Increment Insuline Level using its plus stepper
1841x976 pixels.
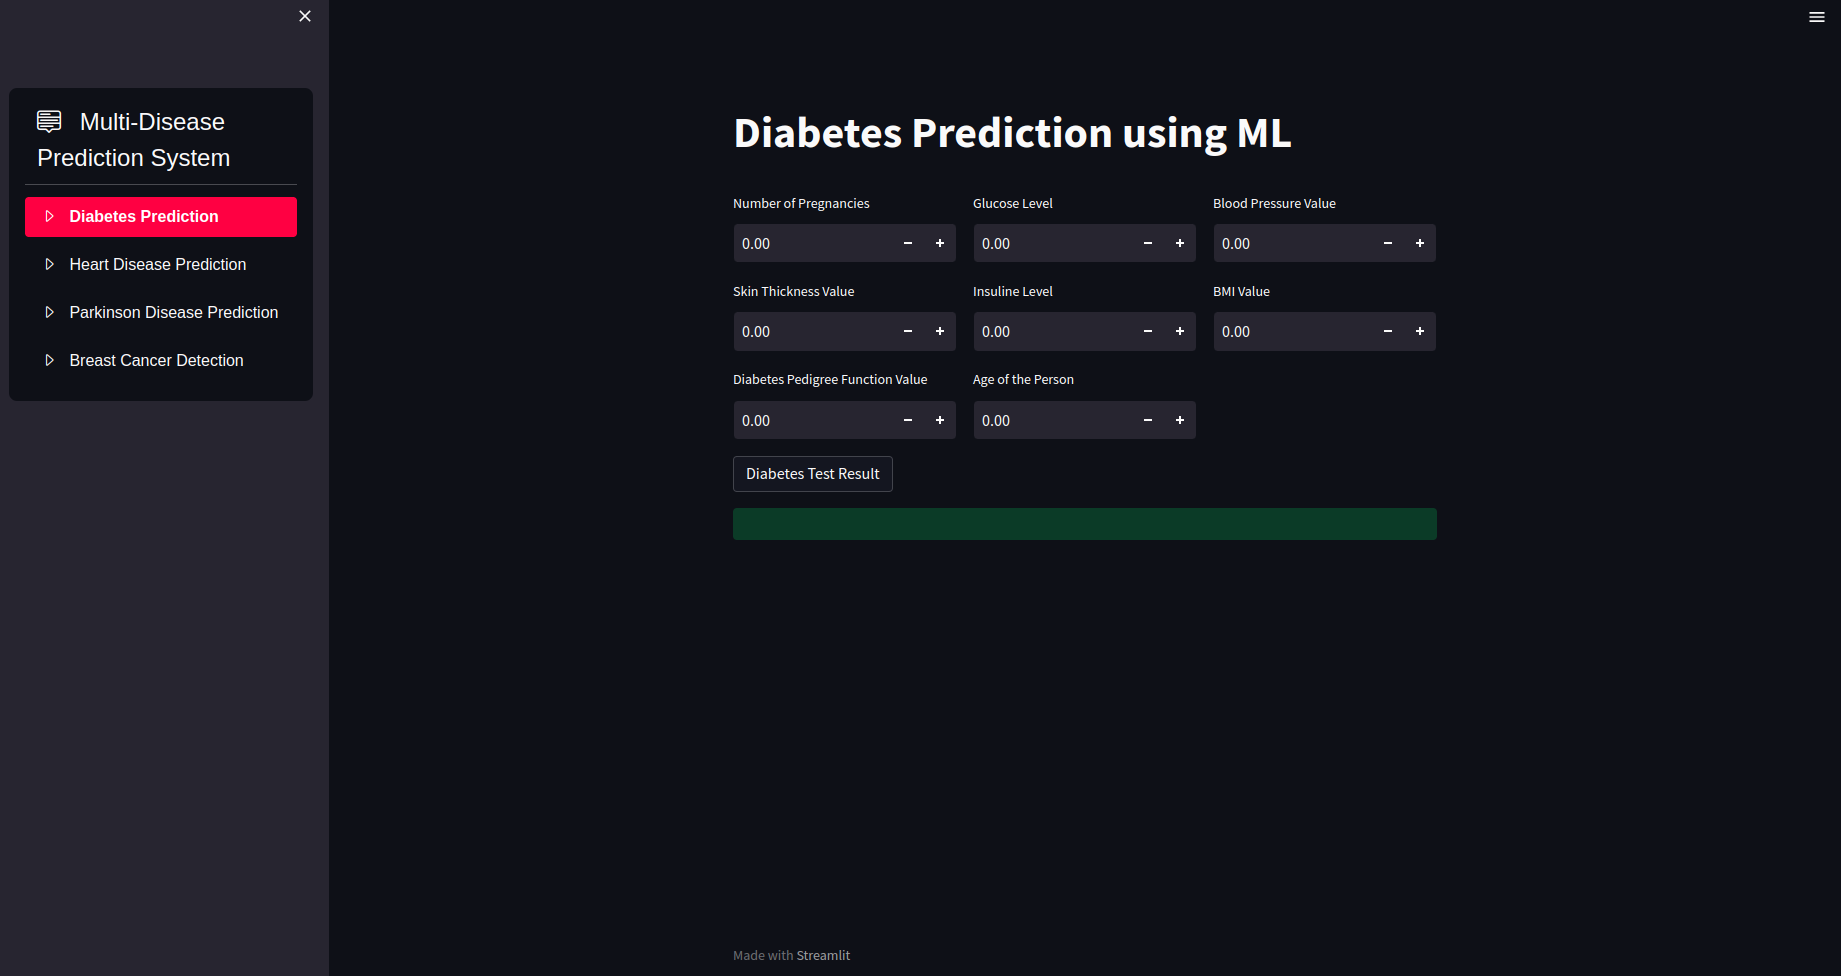1179,331
